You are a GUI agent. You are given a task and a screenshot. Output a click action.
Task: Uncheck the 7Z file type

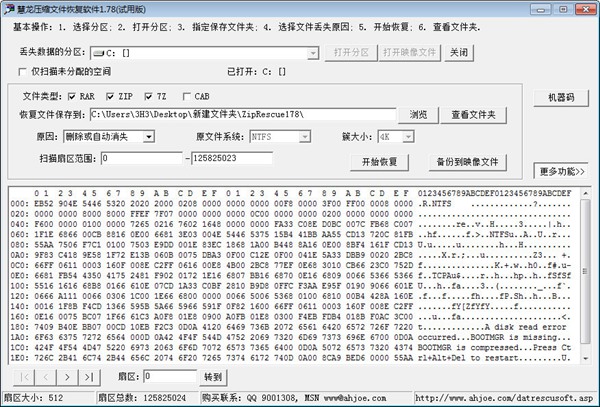click(148, 96)
